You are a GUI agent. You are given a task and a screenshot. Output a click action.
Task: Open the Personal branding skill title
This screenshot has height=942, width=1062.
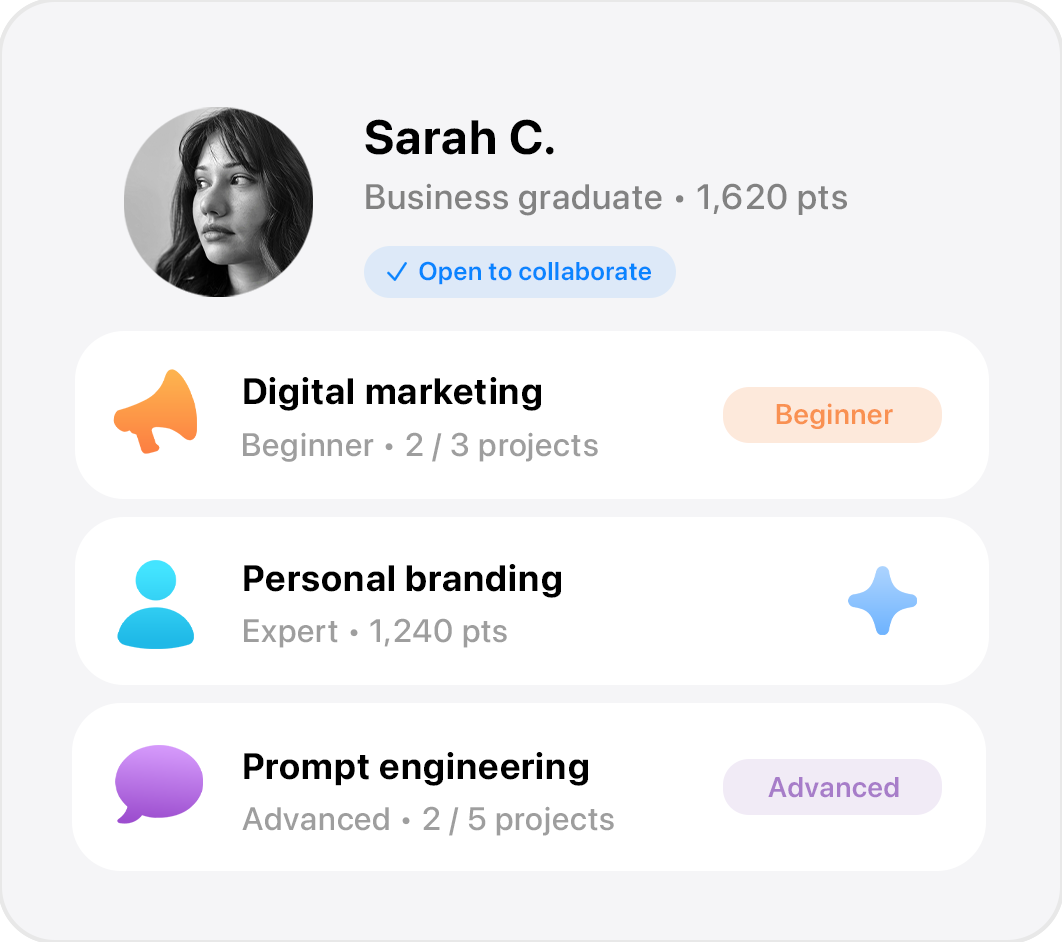click(402, 579)
